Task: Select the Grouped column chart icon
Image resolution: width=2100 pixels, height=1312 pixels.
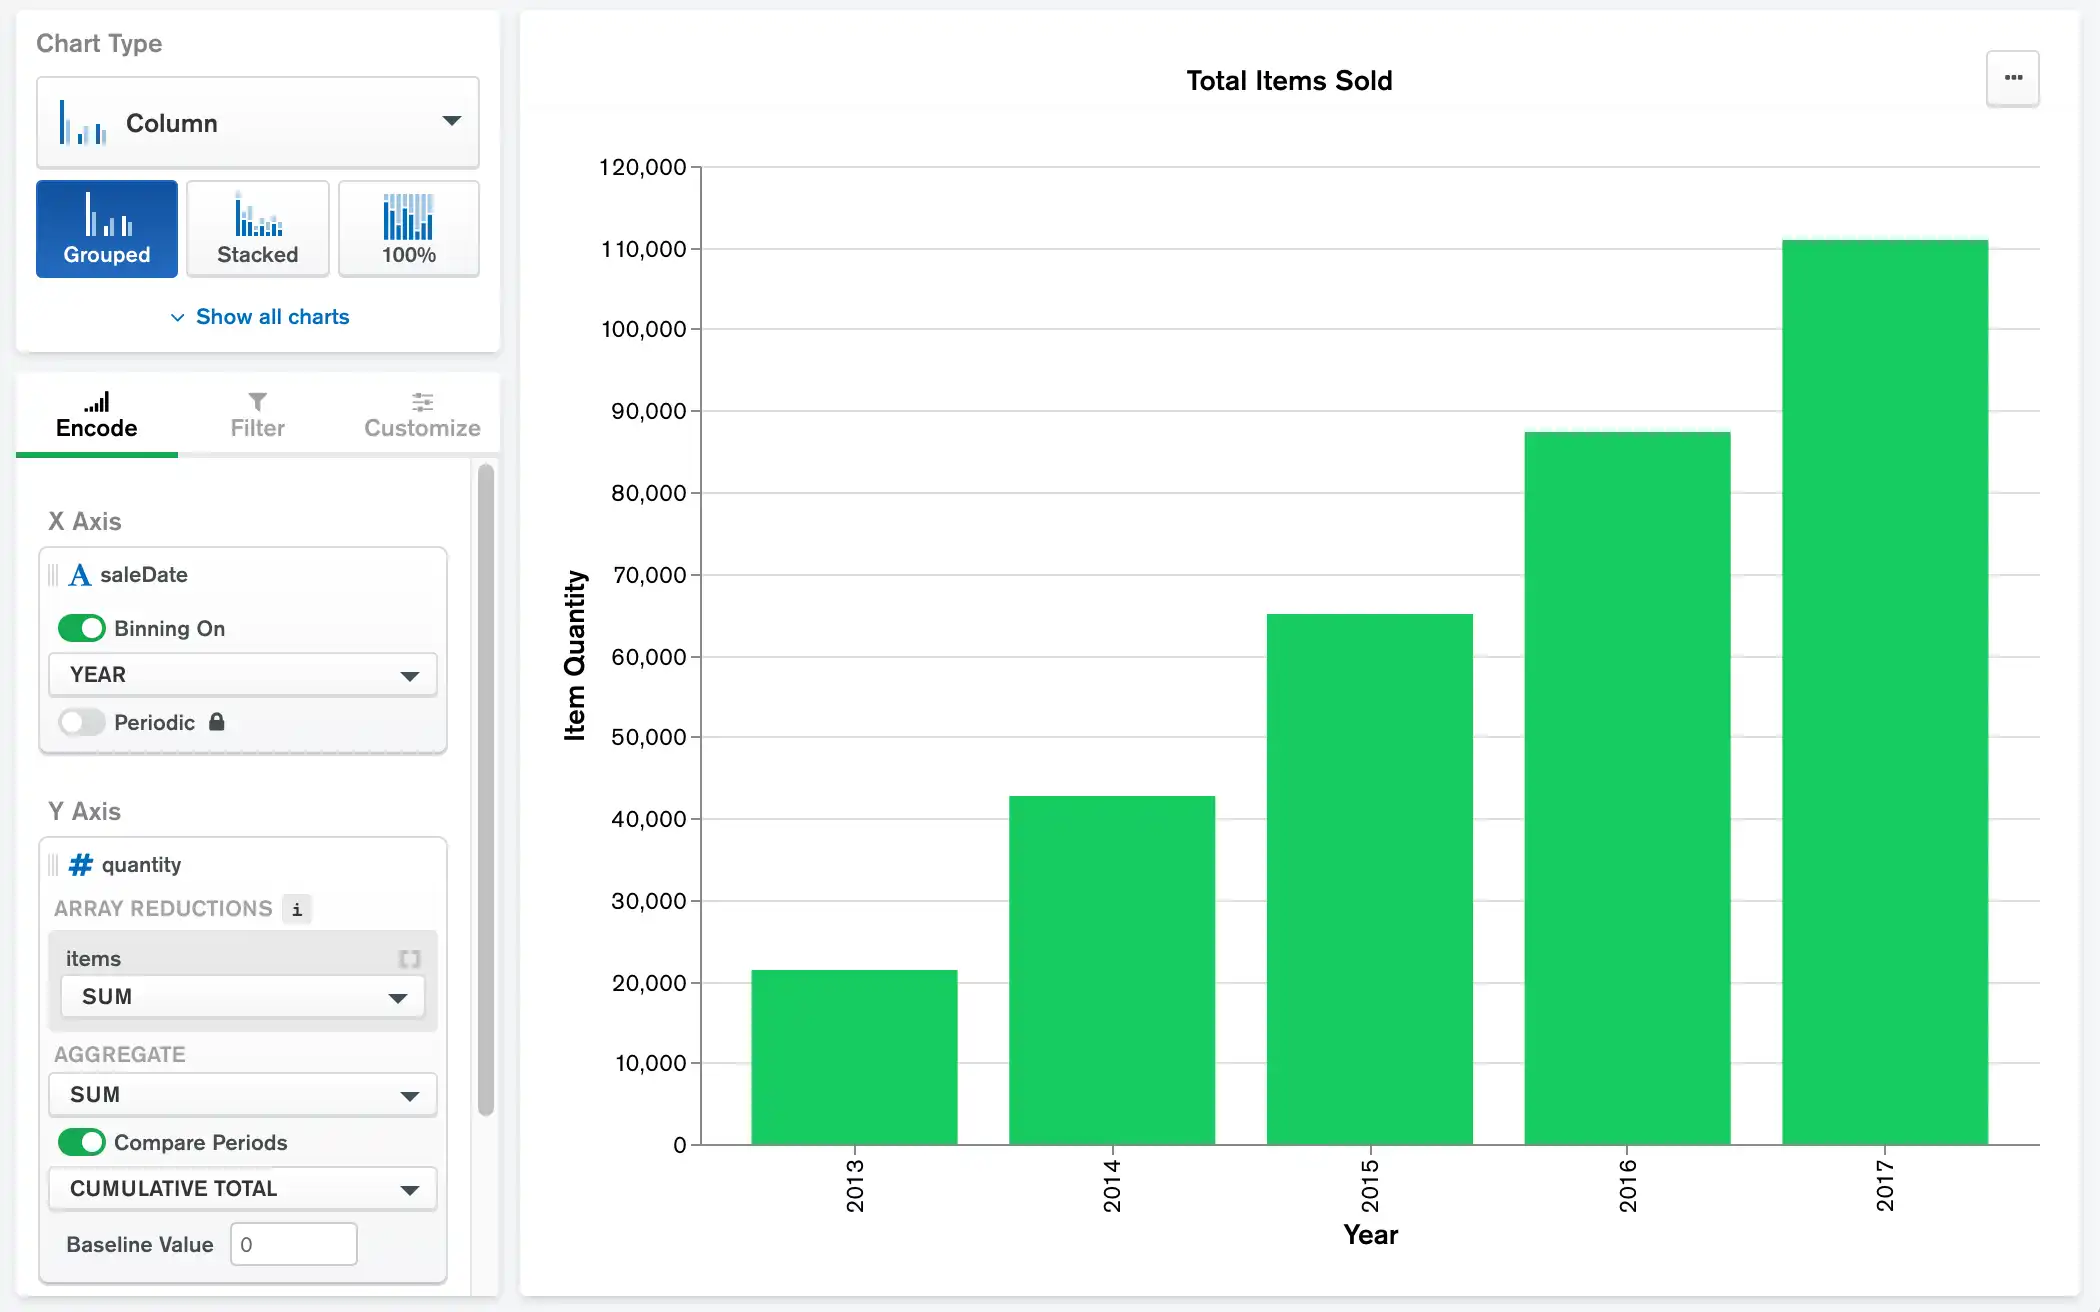Action: [106, 228]
